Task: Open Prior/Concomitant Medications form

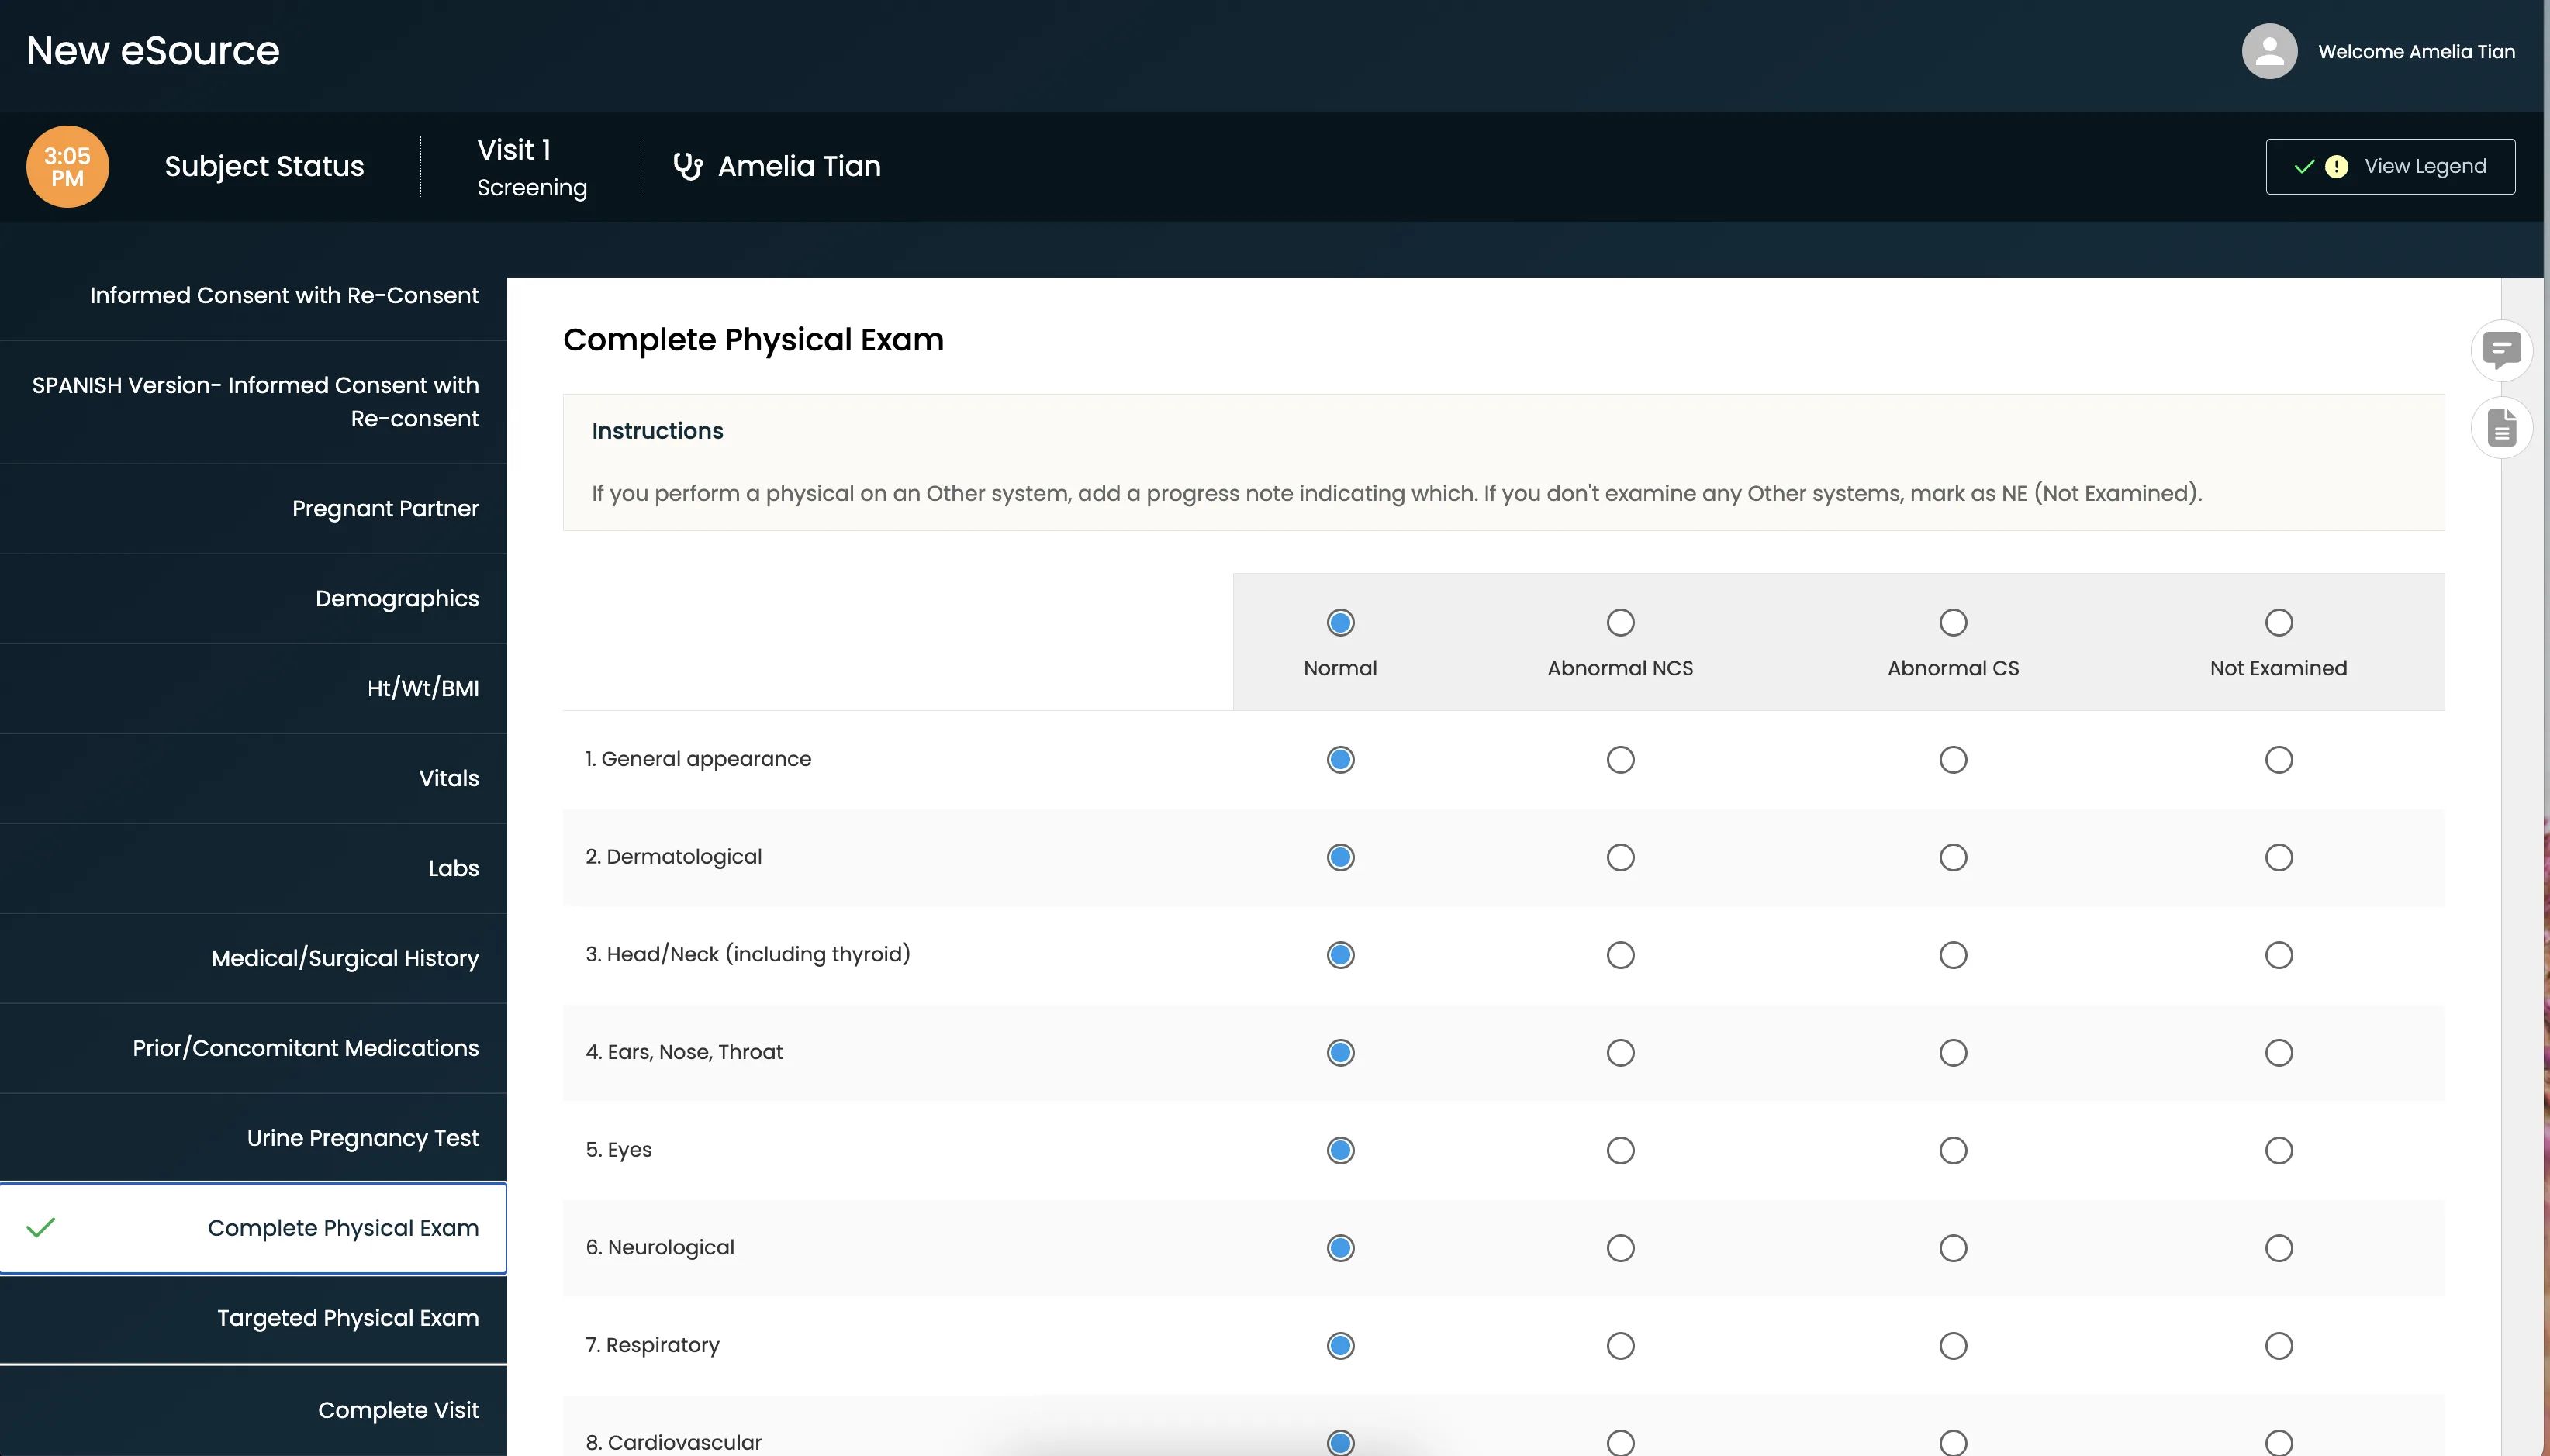Action: pos(253,1048)
